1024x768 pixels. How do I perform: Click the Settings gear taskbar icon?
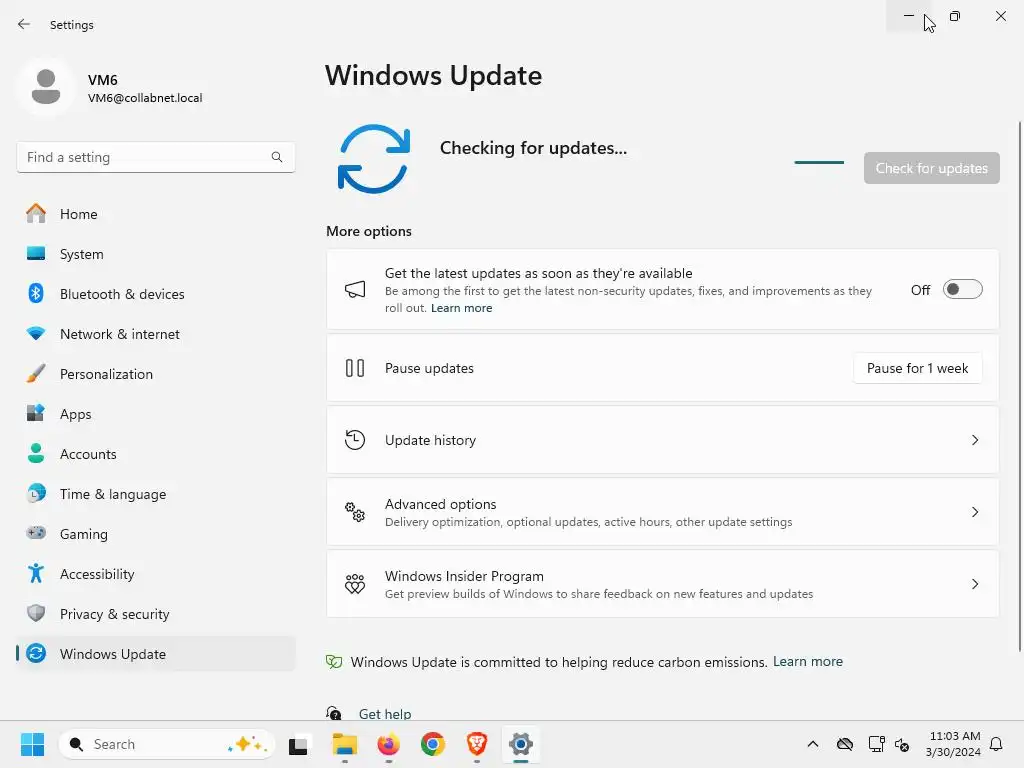click(x=520, y=744)
